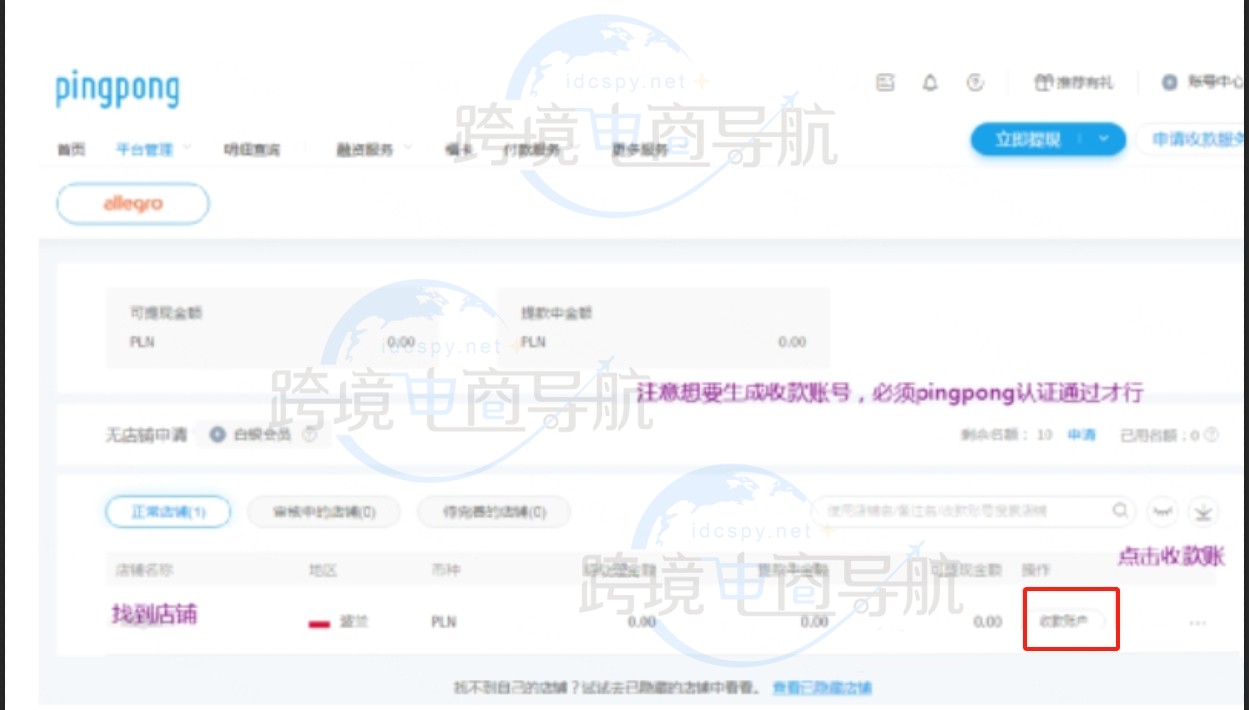
Task: Click the magnifier icon in the shop search box
Action: [x=1120, y=510]
